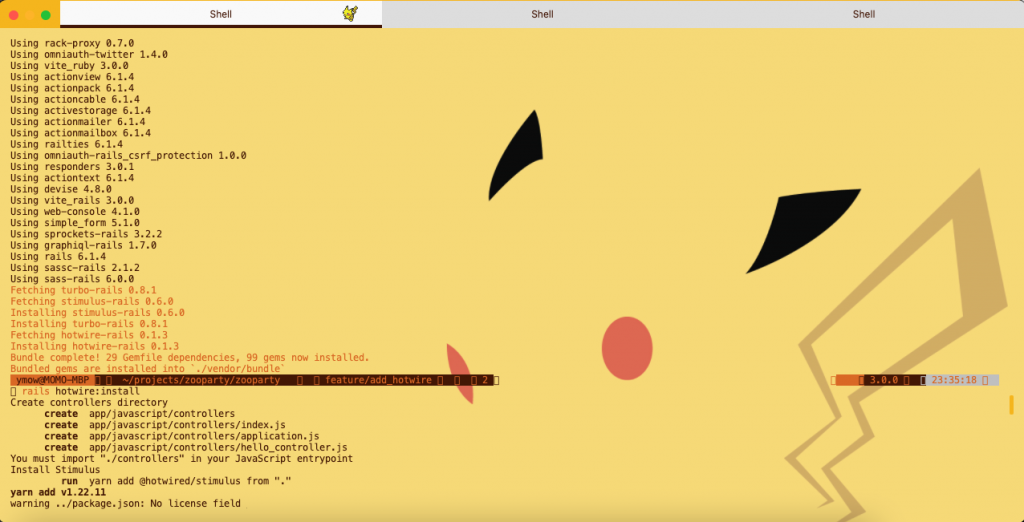Screen dimensions: 1024x522
Task: Click 'Using graphiql-rails 1.7.0' line
Action: [83, 245]
